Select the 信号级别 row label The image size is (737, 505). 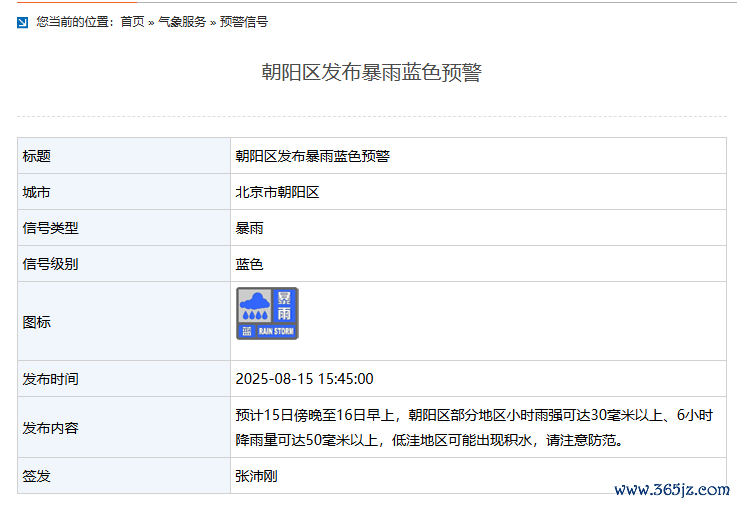click(x=50, y=264)
